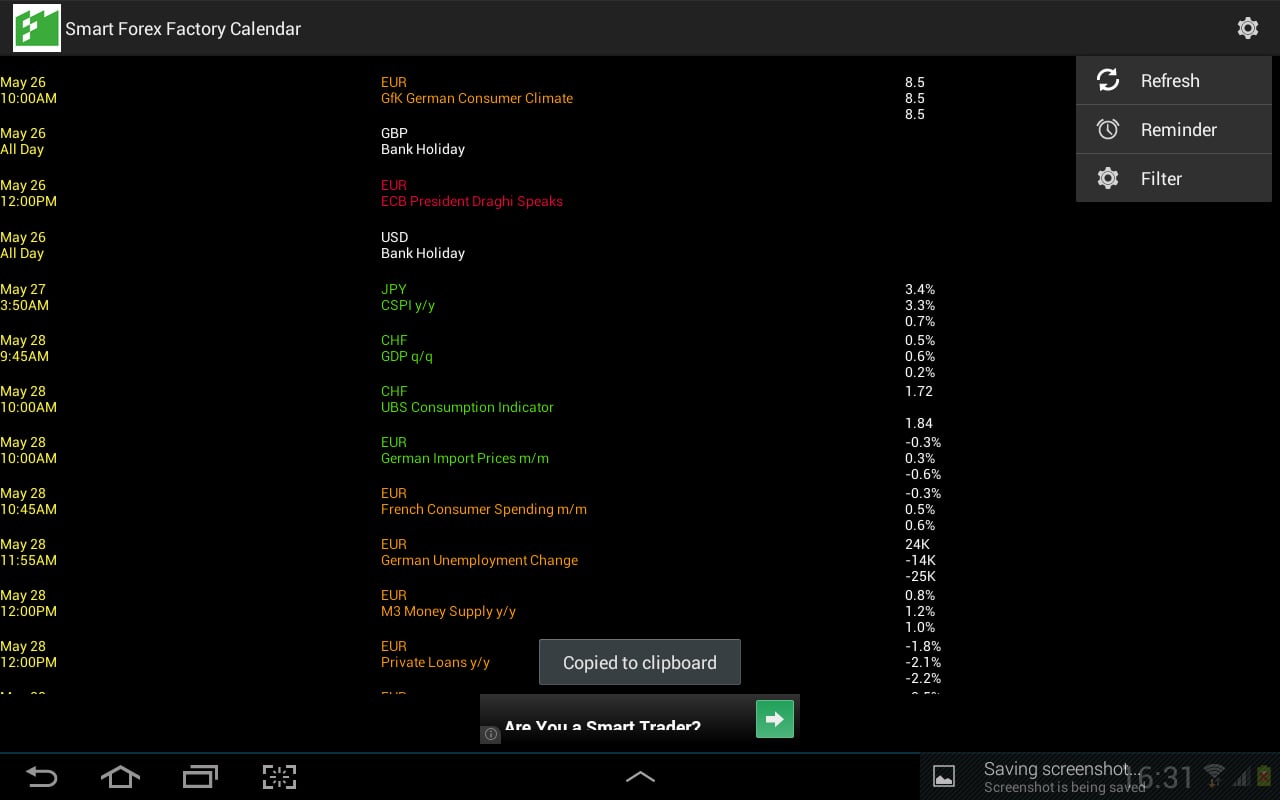Screen dimensions: 1280x800
Task: Select the 1.84 value in UBS Consumption row
Action: pyautogui.click(x=919, y=423)
